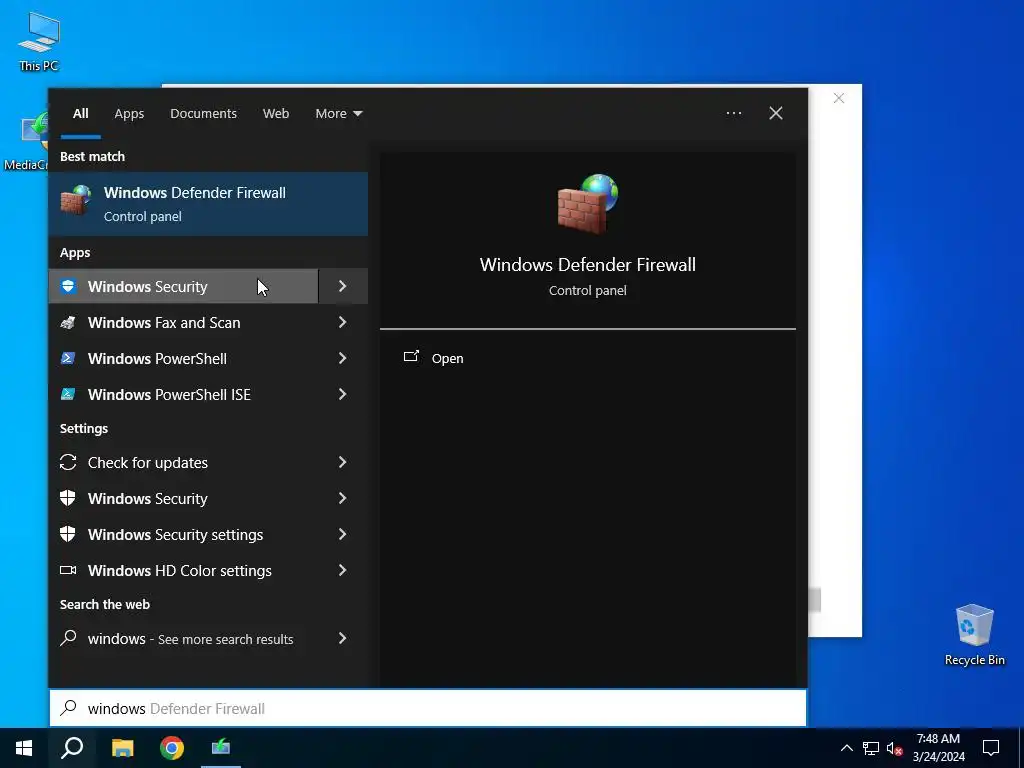Switch to the Apps search tab
The image size is (1024, 768).
click(129, 114)
